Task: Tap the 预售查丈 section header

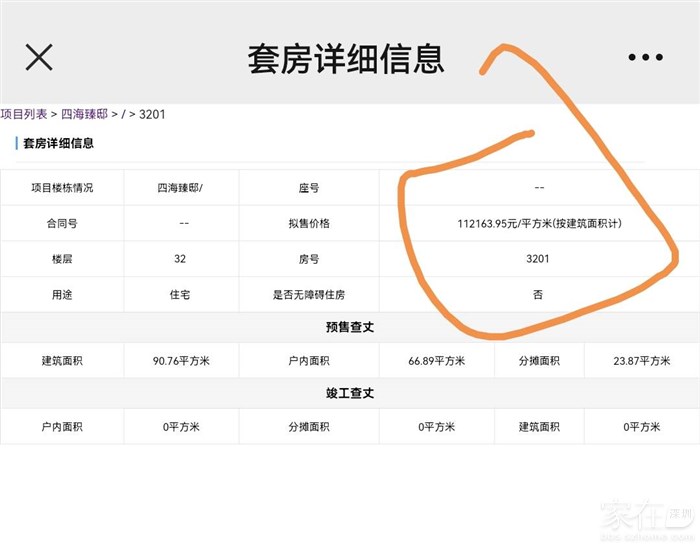Action: (x=350, y=327)
